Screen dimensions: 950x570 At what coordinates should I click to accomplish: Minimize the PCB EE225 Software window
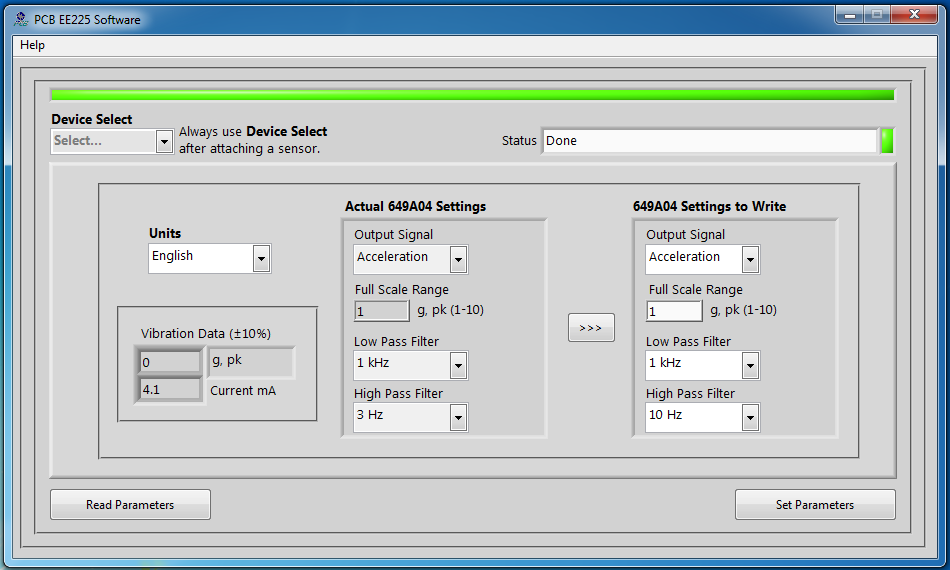pyautogui.click(x=849, y=15)
